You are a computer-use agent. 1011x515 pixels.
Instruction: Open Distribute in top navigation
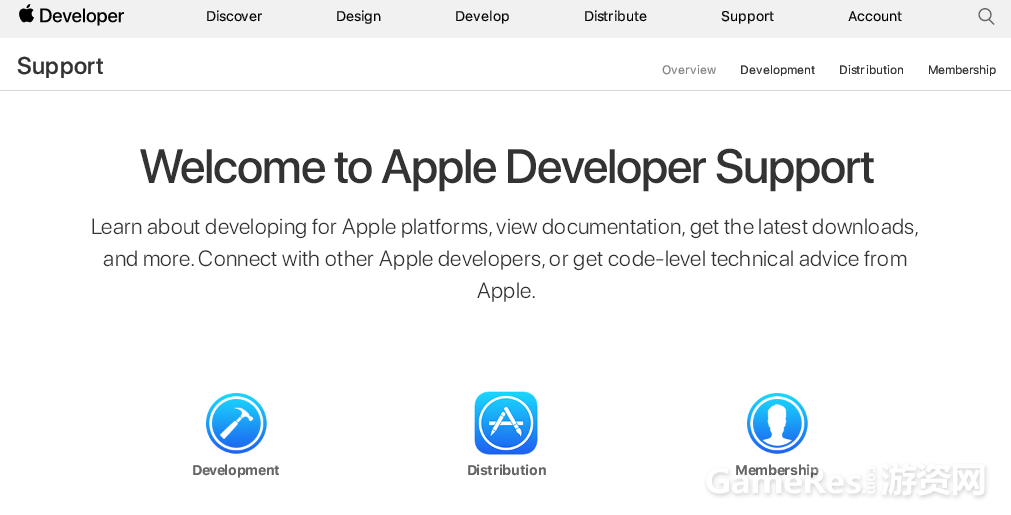point(615,16)
